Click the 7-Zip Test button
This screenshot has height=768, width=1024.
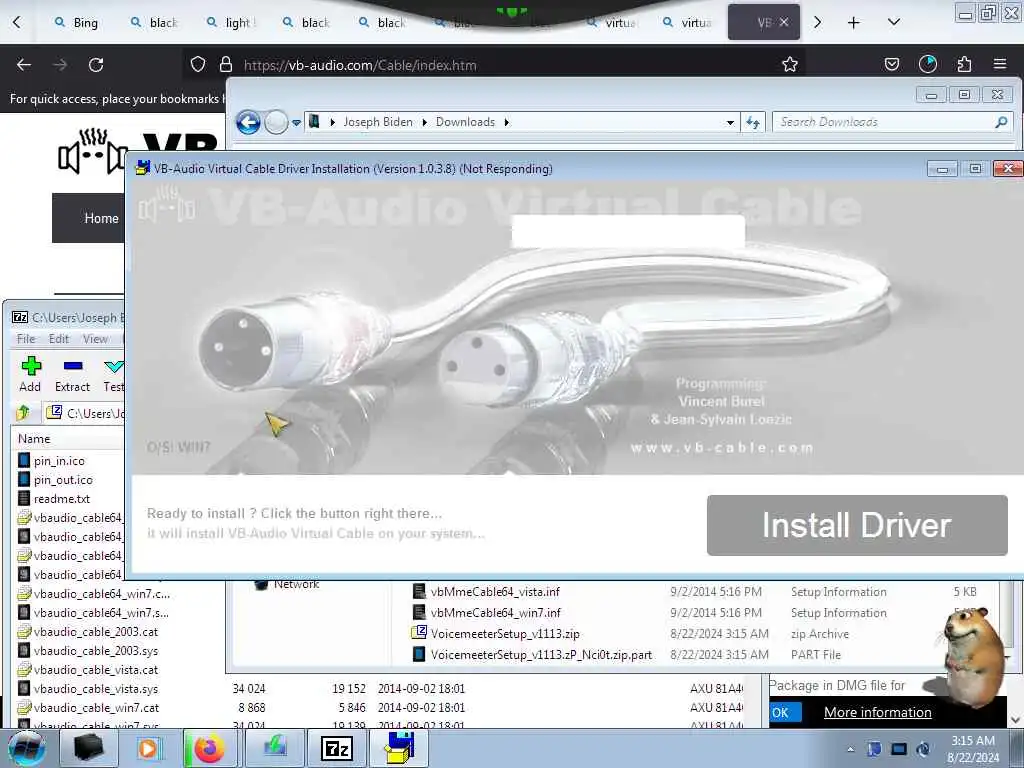(113, 375)
